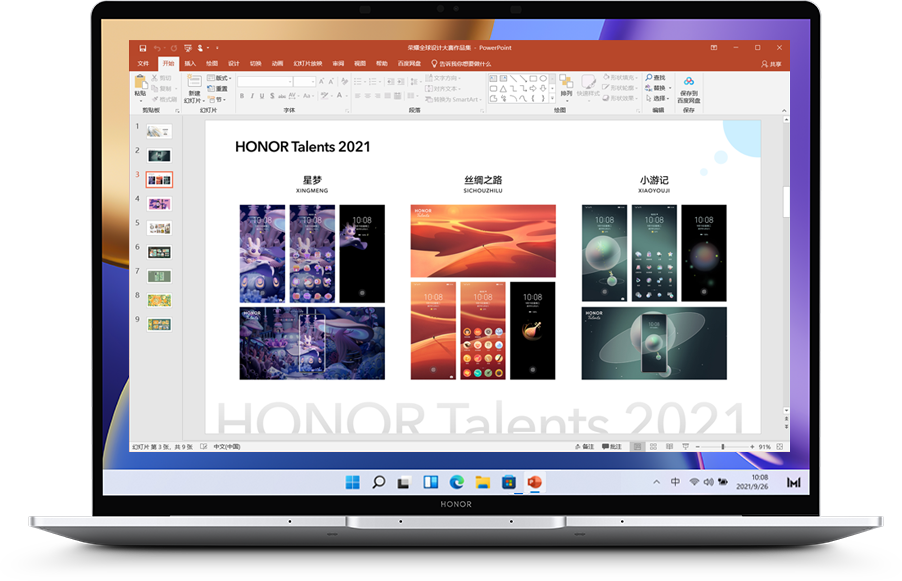Switch to the Design (设计) tab
The height and width of the screenshot is (581, 902).
[x=234, y=63]
